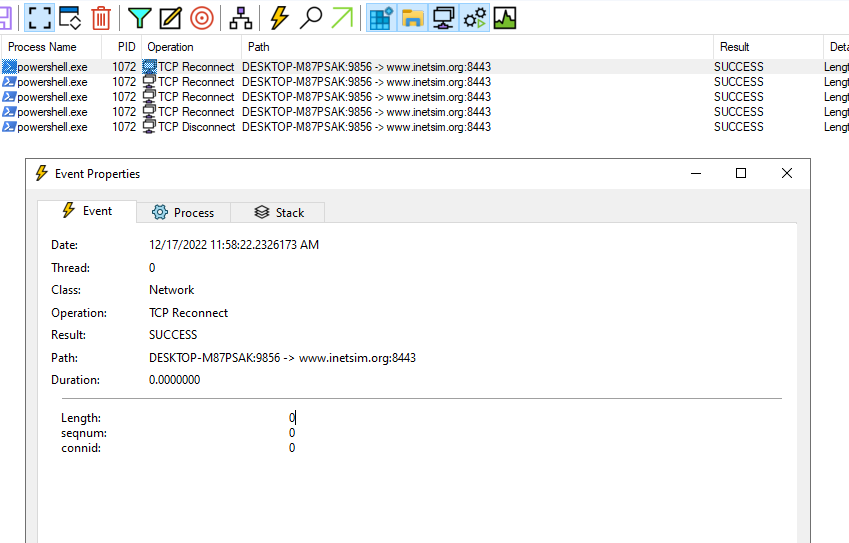Toggle Show File System Activity folder icon

point(412,17)
